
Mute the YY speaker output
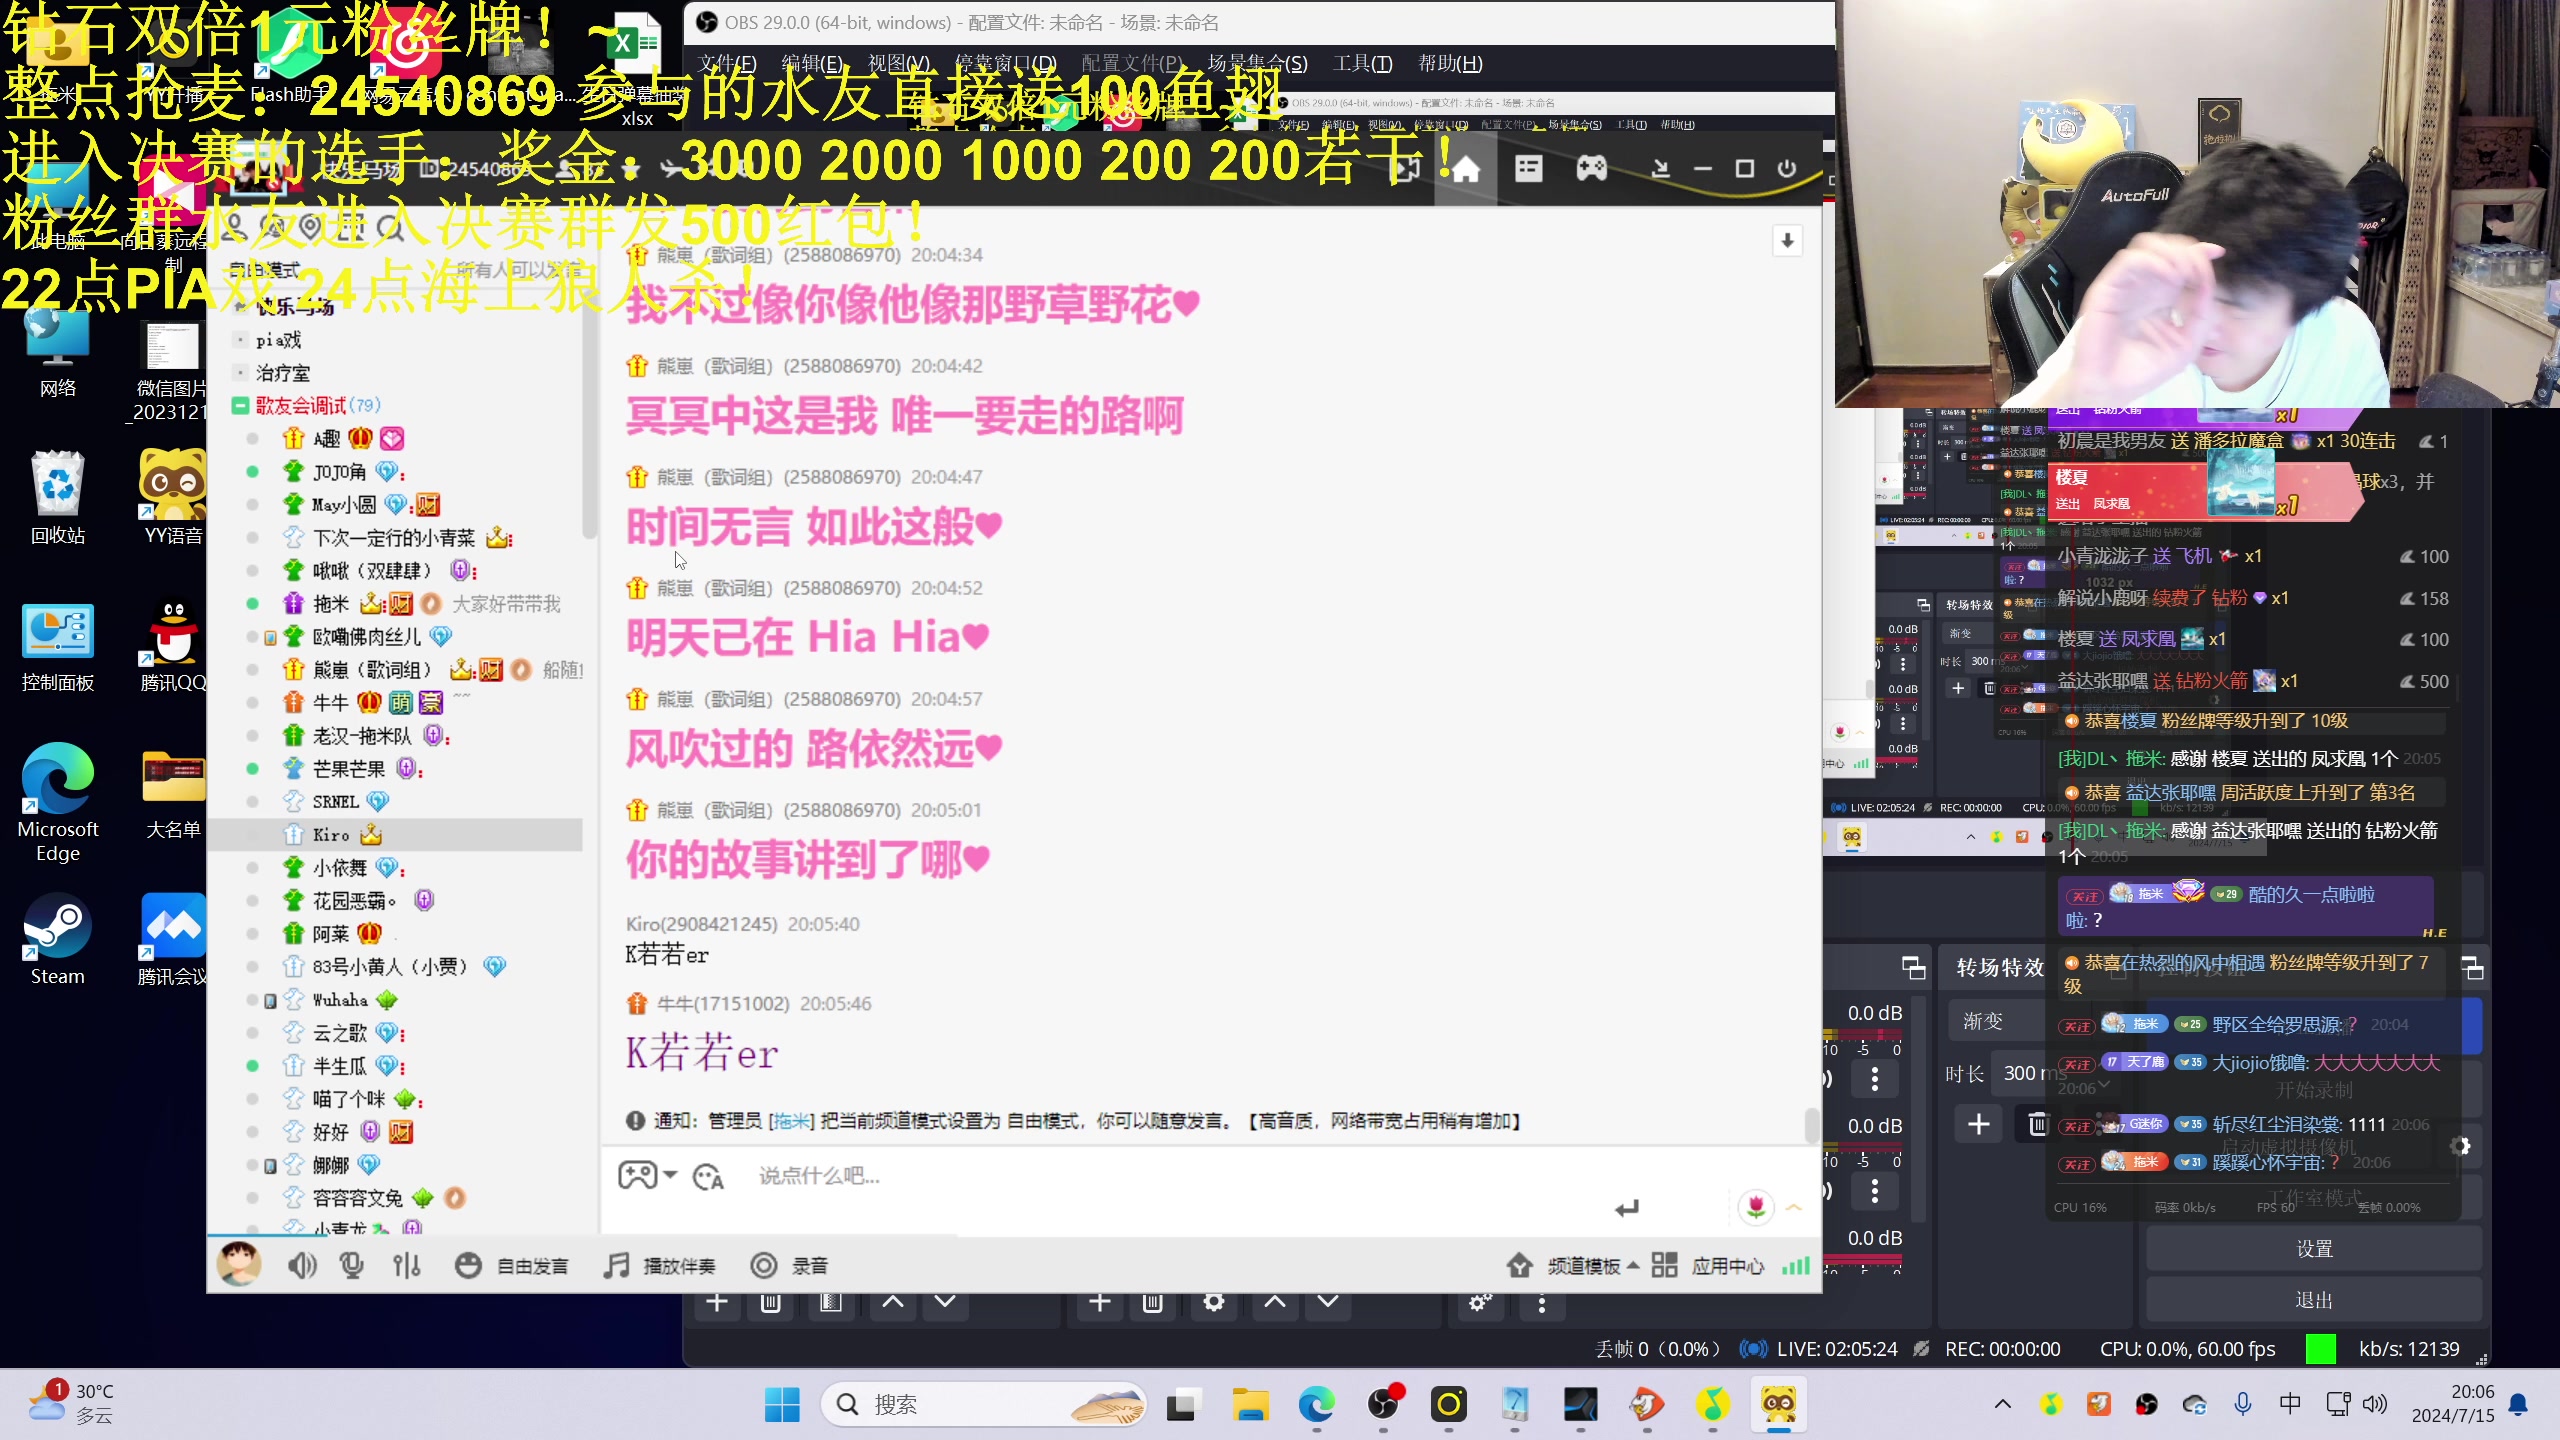pos(301,1266)
